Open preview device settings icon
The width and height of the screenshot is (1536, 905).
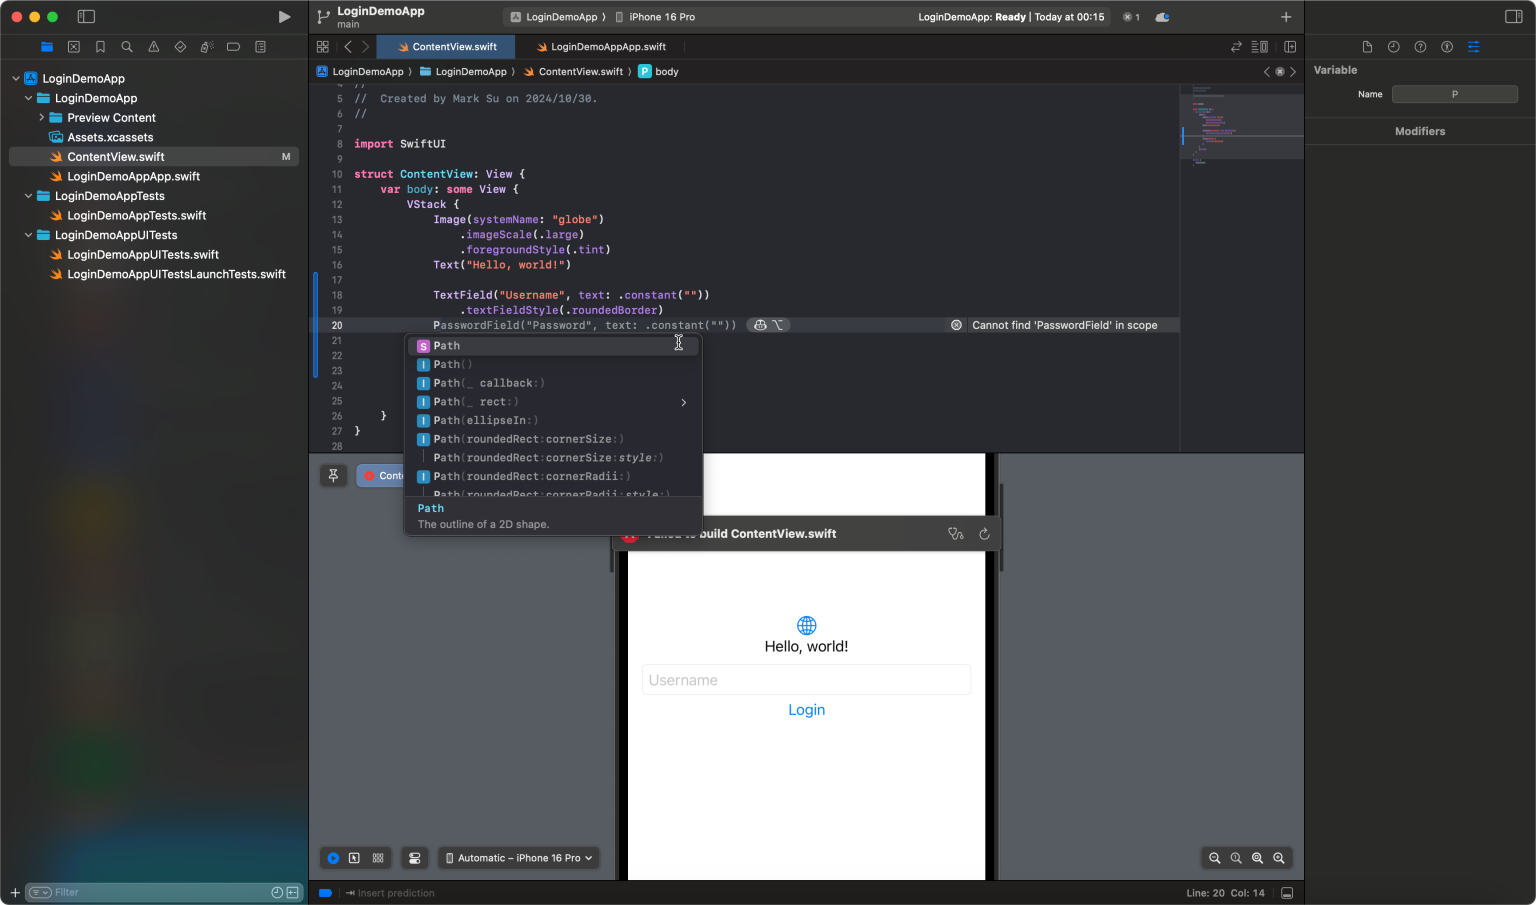pyautogui.click(x=414, y=858)
